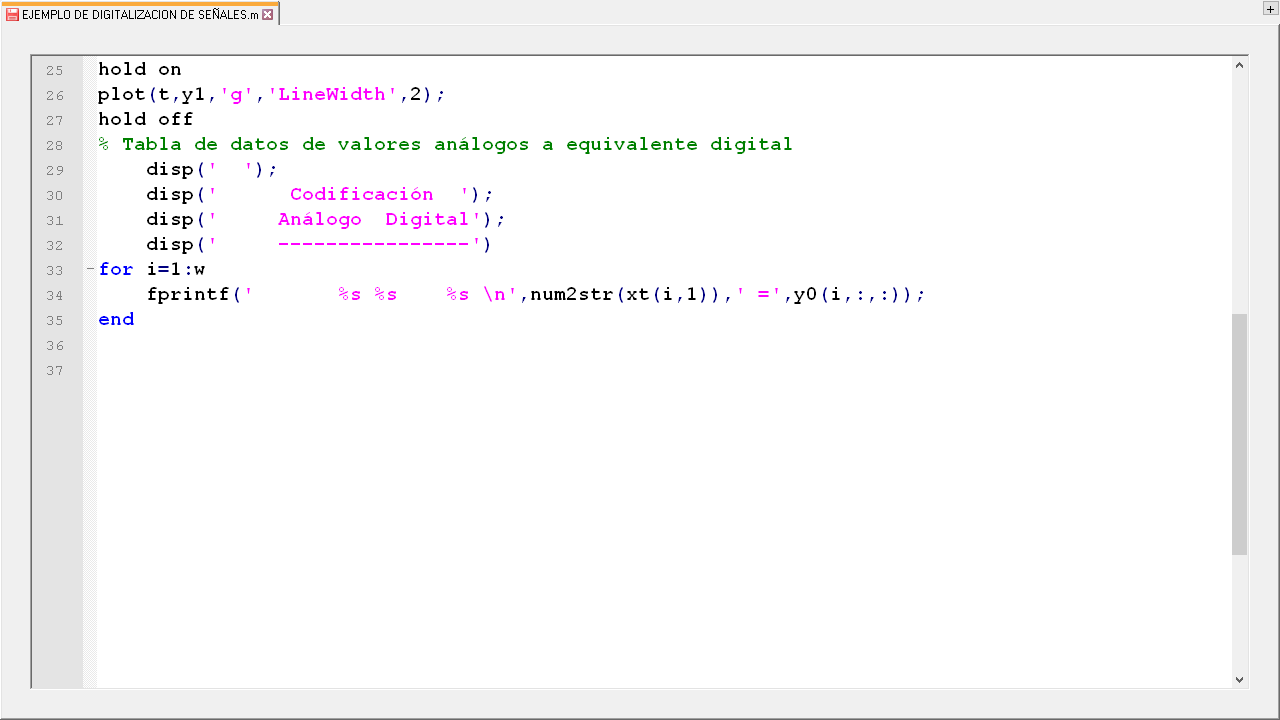Click the scrollbar track above the thumb
The height and width of the screenshot is (720, 1280).
click(x=1239, y=190)
